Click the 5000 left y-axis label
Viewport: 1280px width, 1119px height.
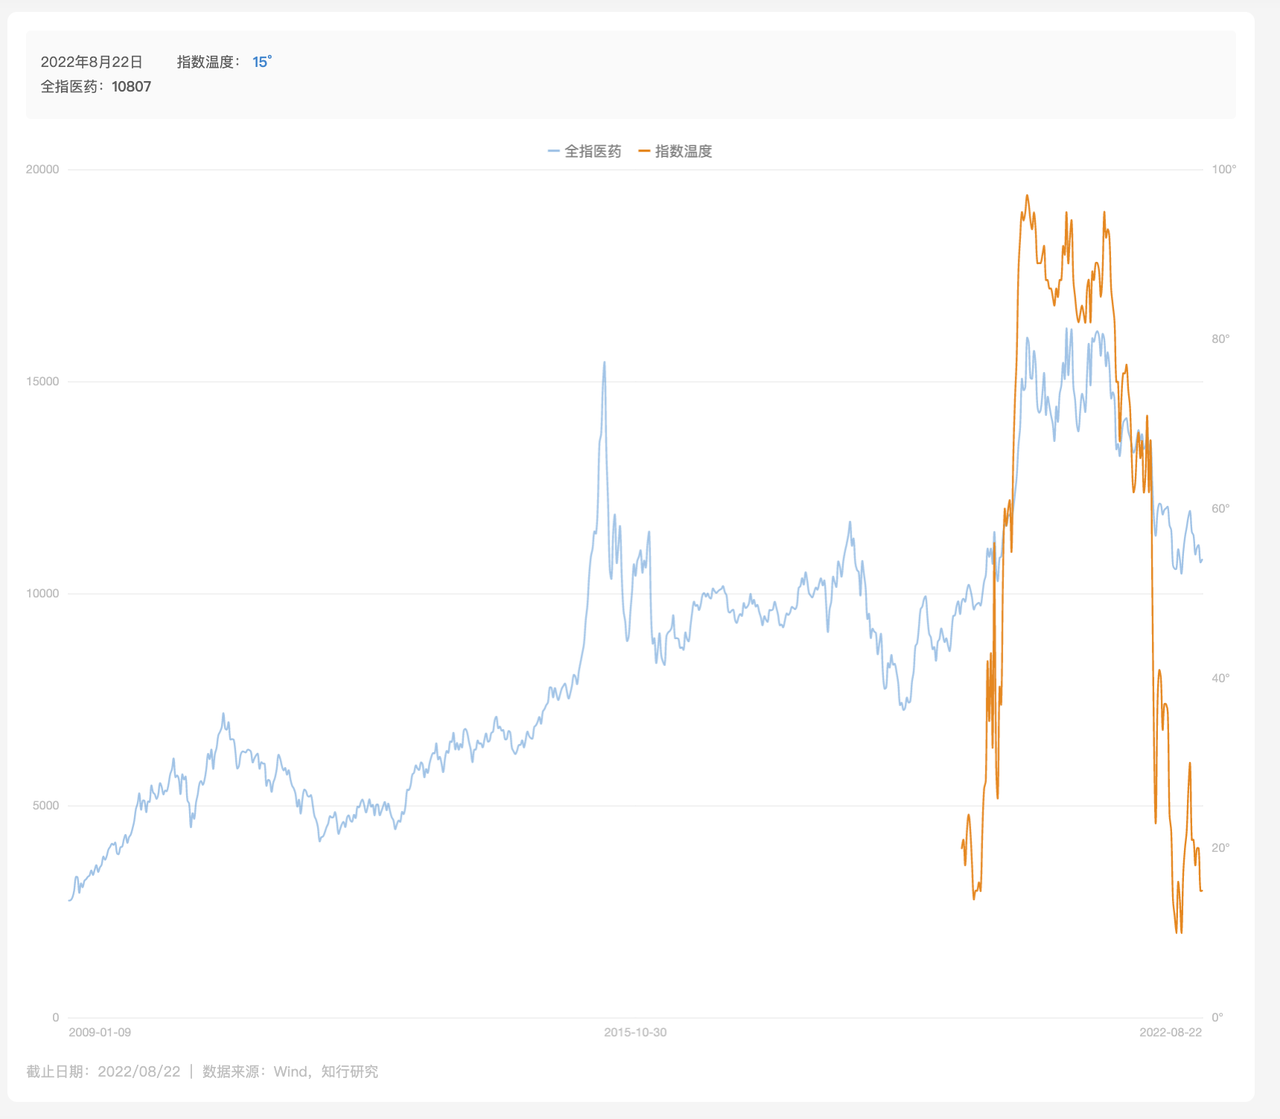pos(46,806)
